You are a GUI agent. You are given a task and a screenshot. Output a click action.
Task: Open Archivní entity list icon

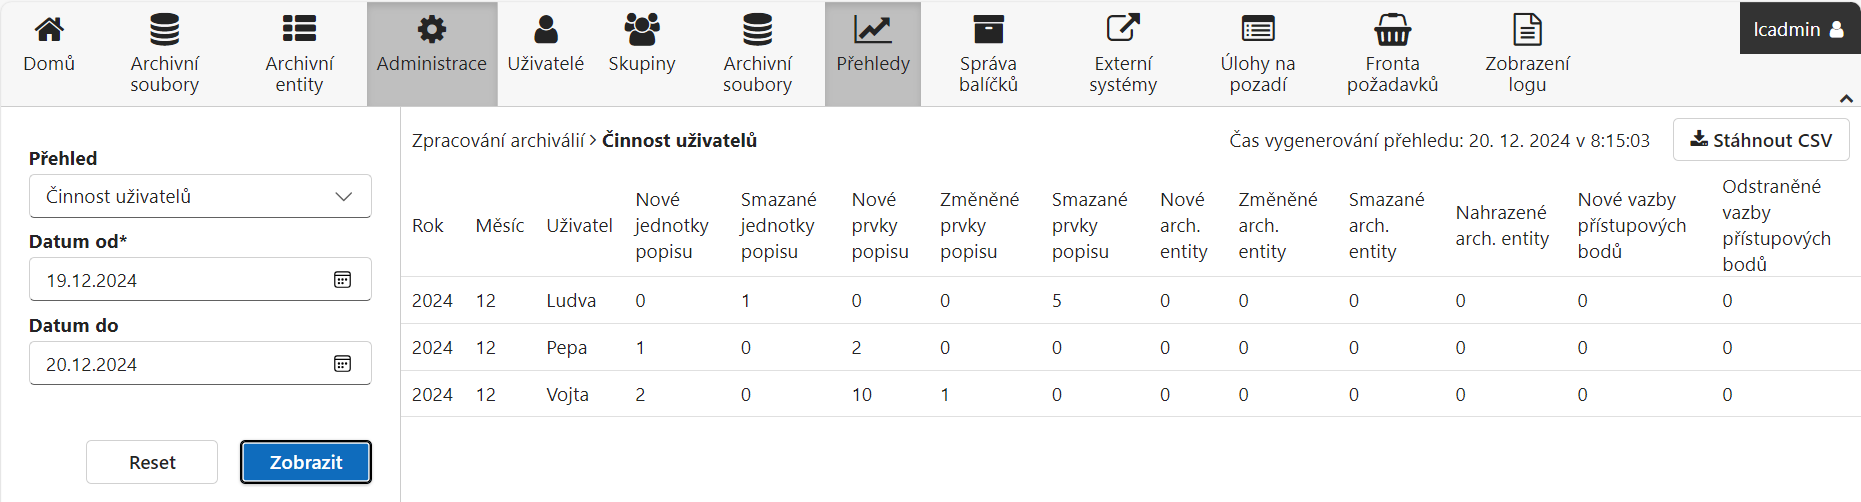point(299,30)
